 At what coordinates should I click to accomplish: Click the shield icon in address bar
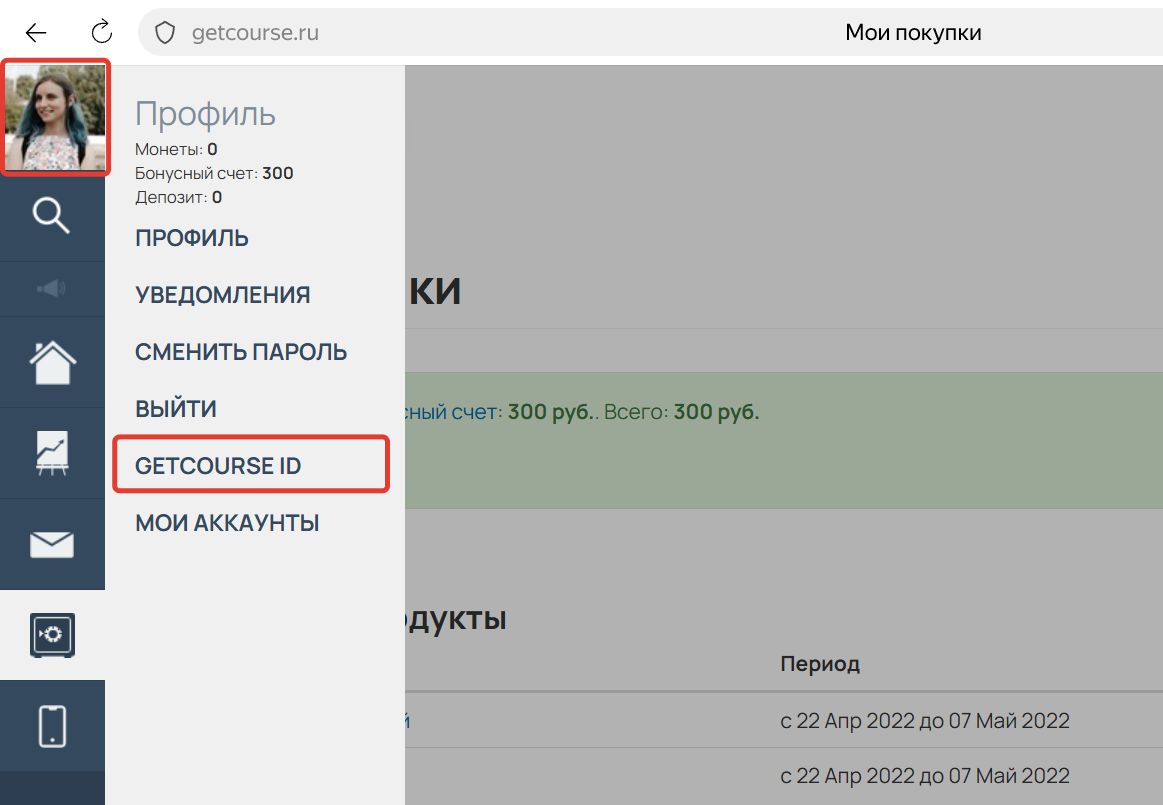pyautogui.click(x=164, y=32)
